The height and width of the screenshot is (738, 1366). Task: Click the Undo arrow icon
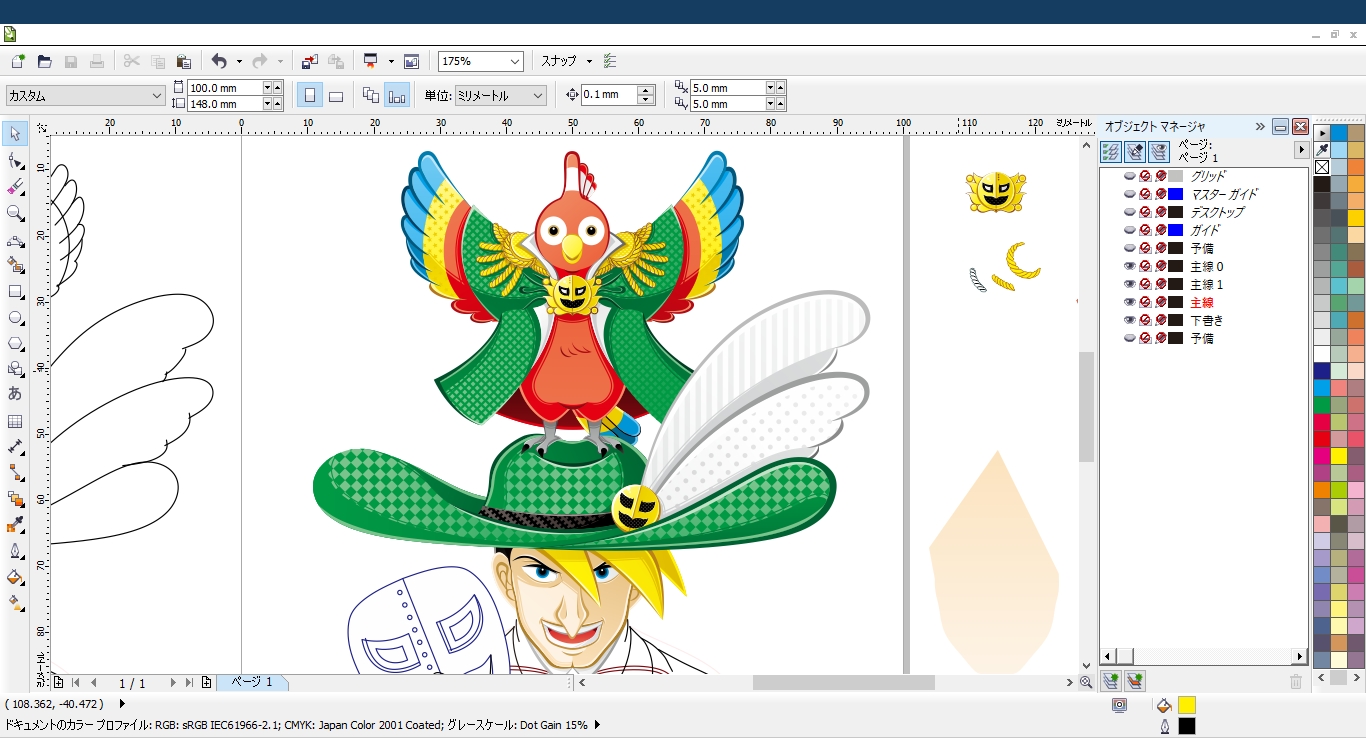[x=219, y=62]
